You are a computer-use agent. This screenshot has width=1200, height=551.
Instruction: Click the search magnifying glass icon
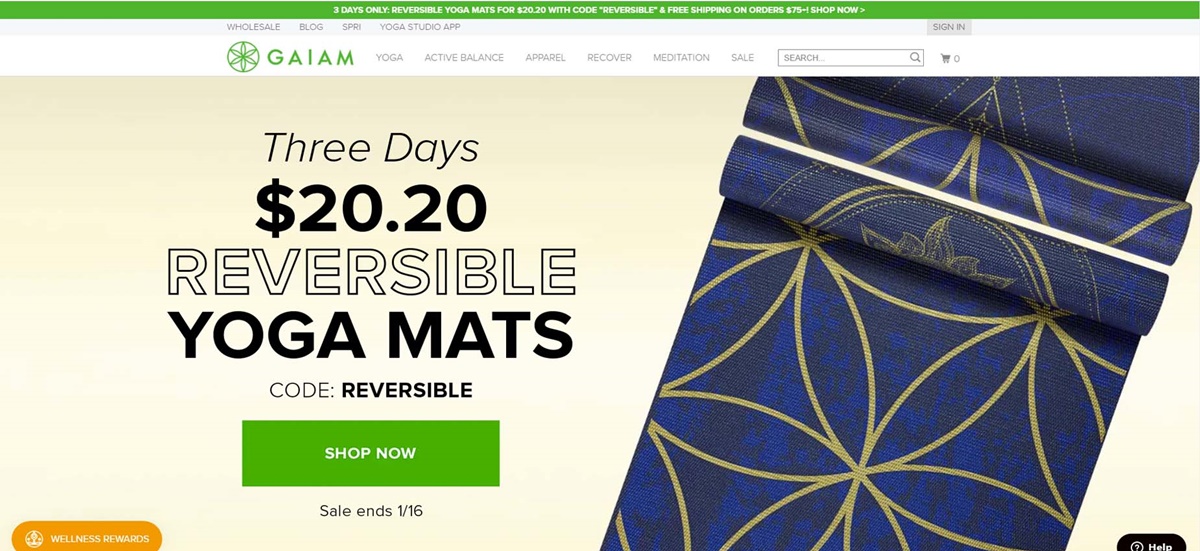pyautogui.click(x=915, y=57)
